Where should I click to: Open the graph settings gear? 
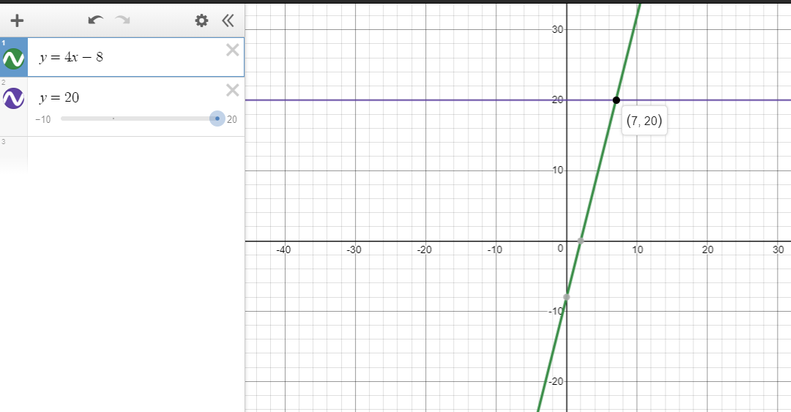(201, 19)
